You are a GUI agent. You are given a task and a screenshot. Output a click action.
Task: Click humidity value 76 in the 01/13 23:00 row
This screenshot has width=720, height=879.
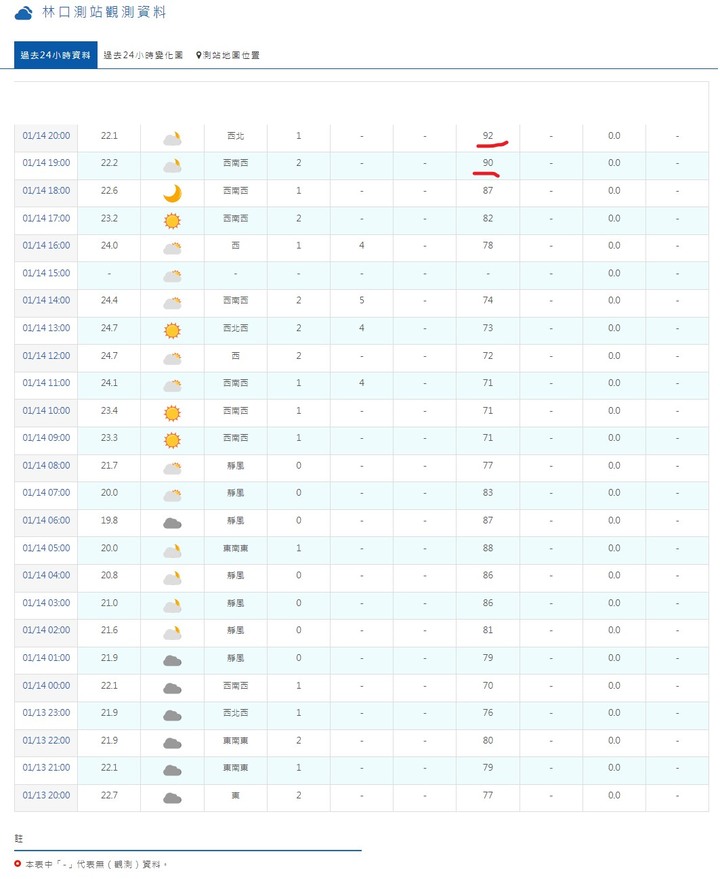click(488, 713)
